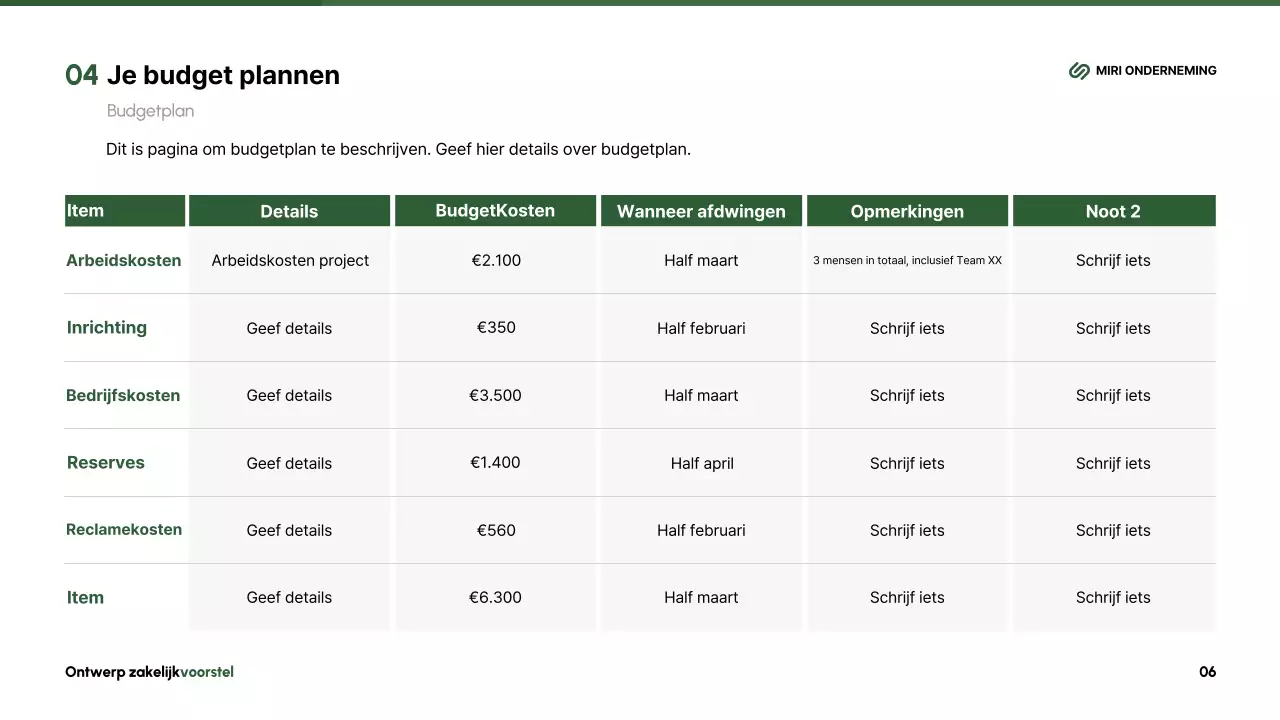This screenshot has height=720, width=1280.
Task: Select the €2.100 budget cell
Action: [496, 261]
